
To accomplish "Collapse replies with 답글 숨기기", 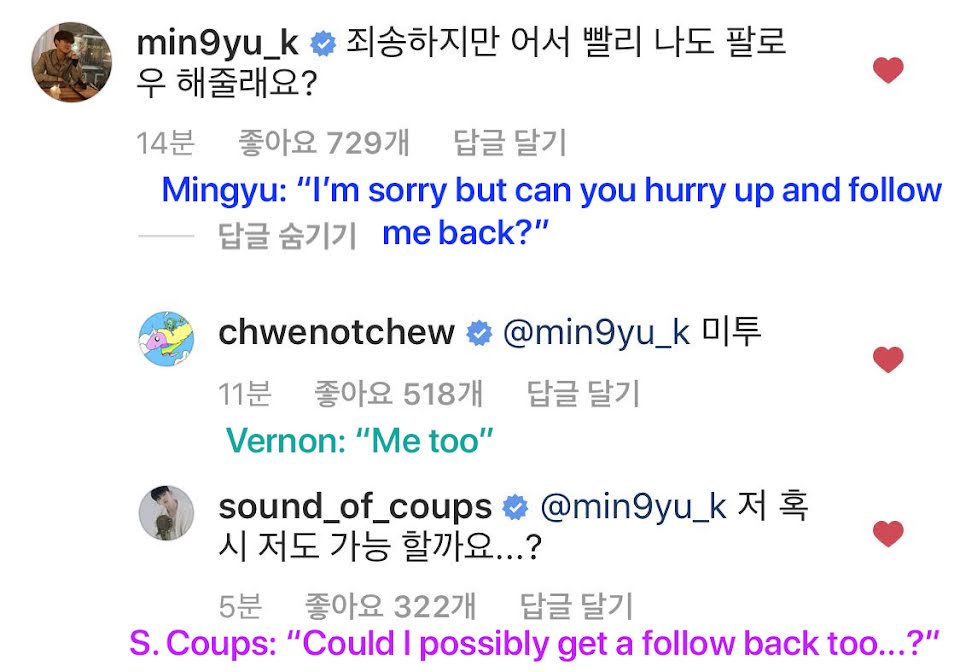I will pyautogui.click(x=287, y=236).
